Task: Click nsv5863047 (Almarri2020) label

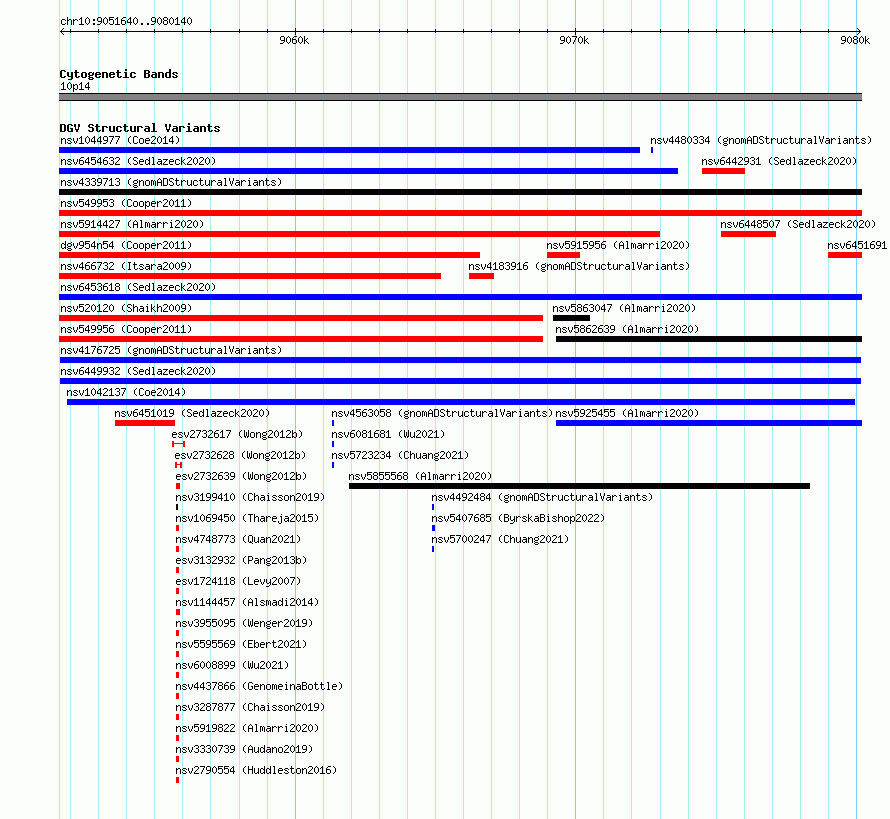Action: coord(624,308)
